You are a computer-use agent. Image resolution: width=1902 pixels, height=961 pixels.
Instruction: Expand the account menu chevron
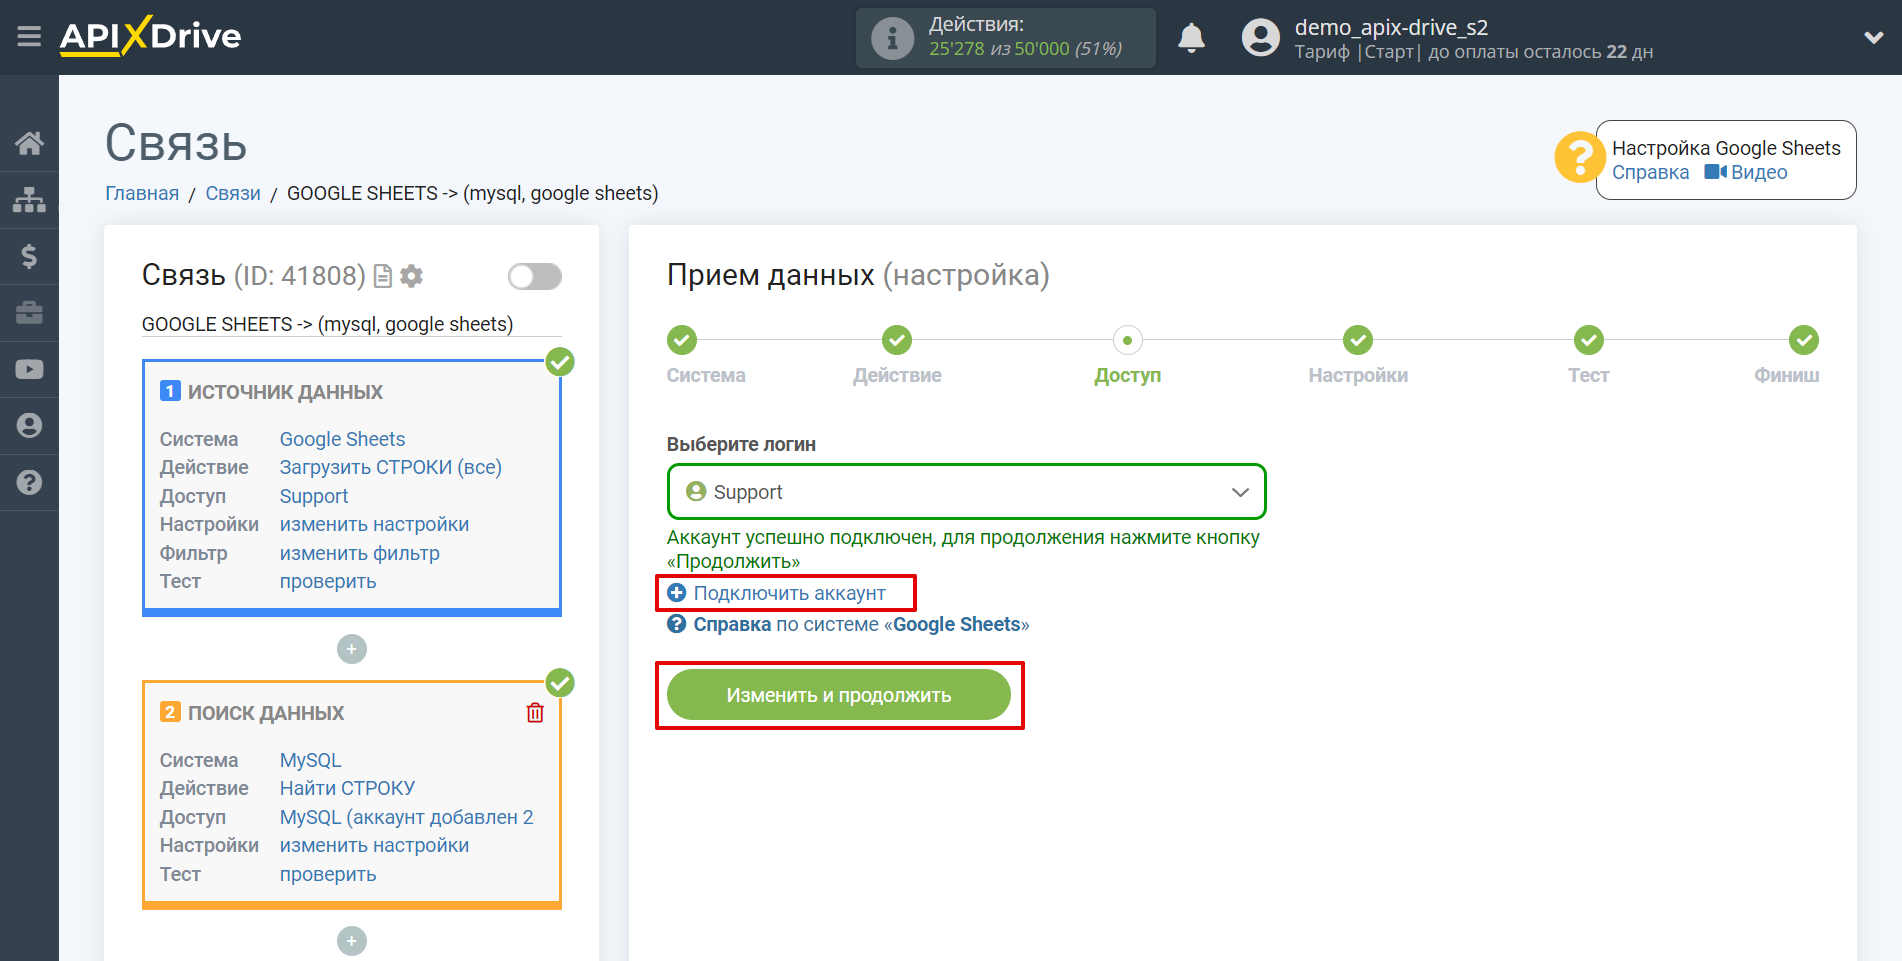click(x=1874, y=38)
